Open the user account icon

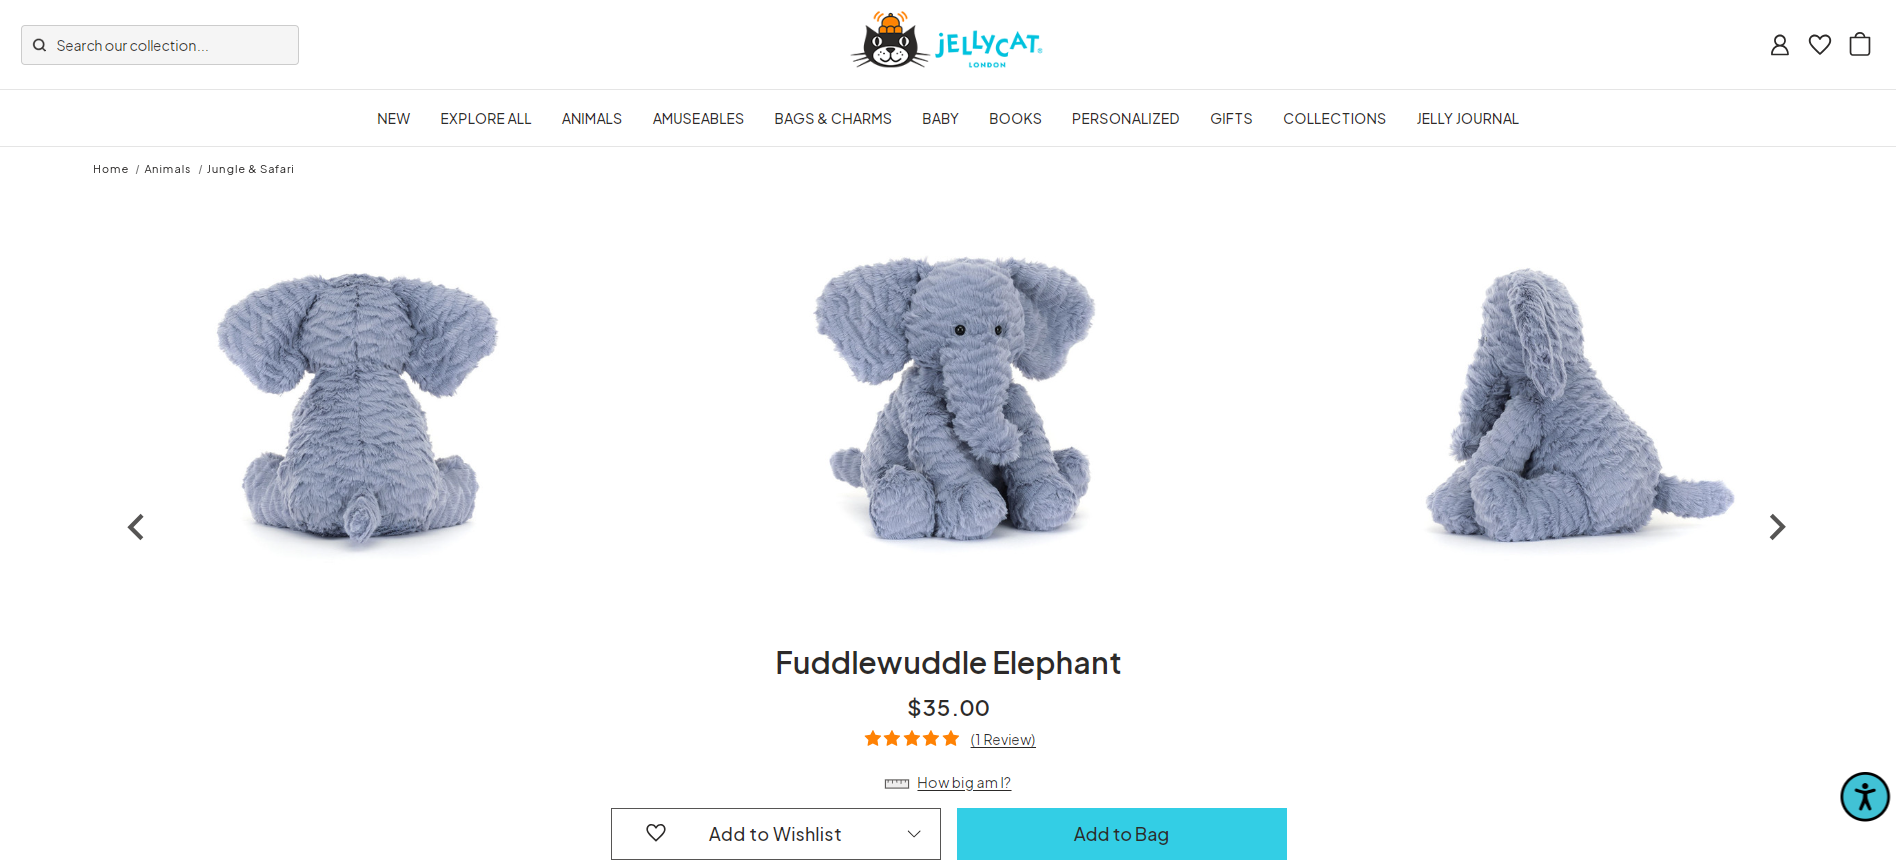coord(1779,45)
